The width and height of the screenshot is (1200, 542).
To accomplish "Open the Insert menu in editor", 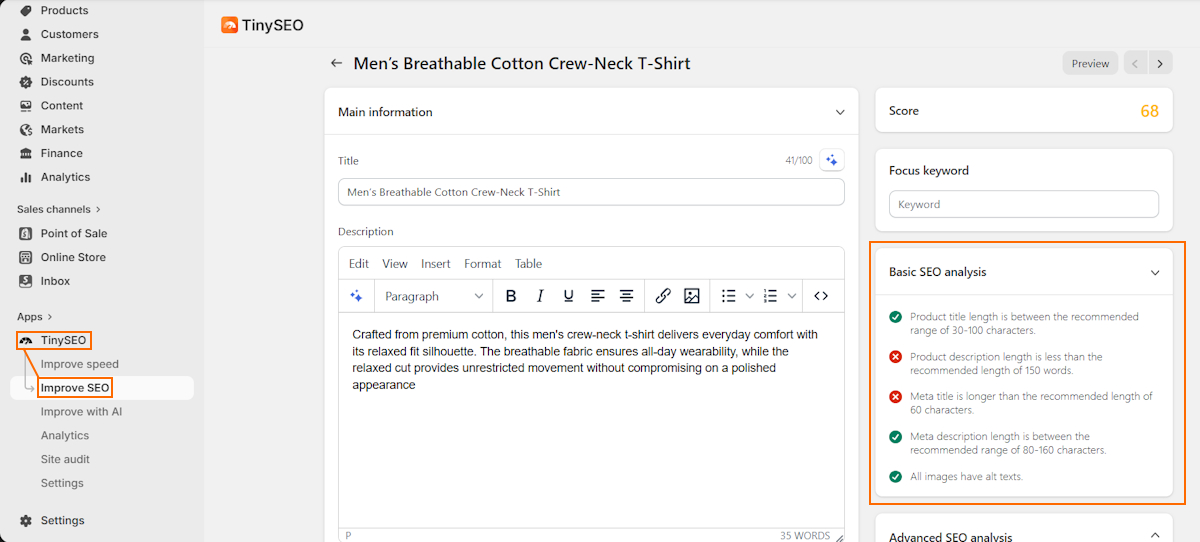I will tap(435, 264).
